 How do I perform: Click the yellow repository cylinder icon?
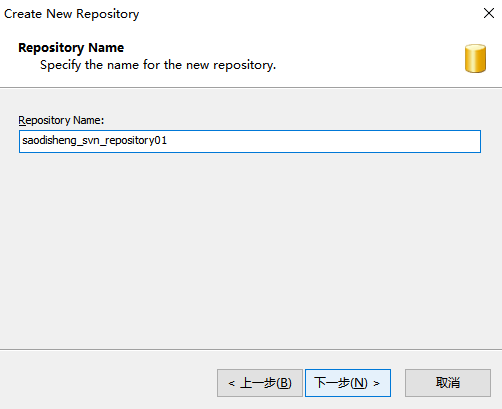tap(475, 58)
